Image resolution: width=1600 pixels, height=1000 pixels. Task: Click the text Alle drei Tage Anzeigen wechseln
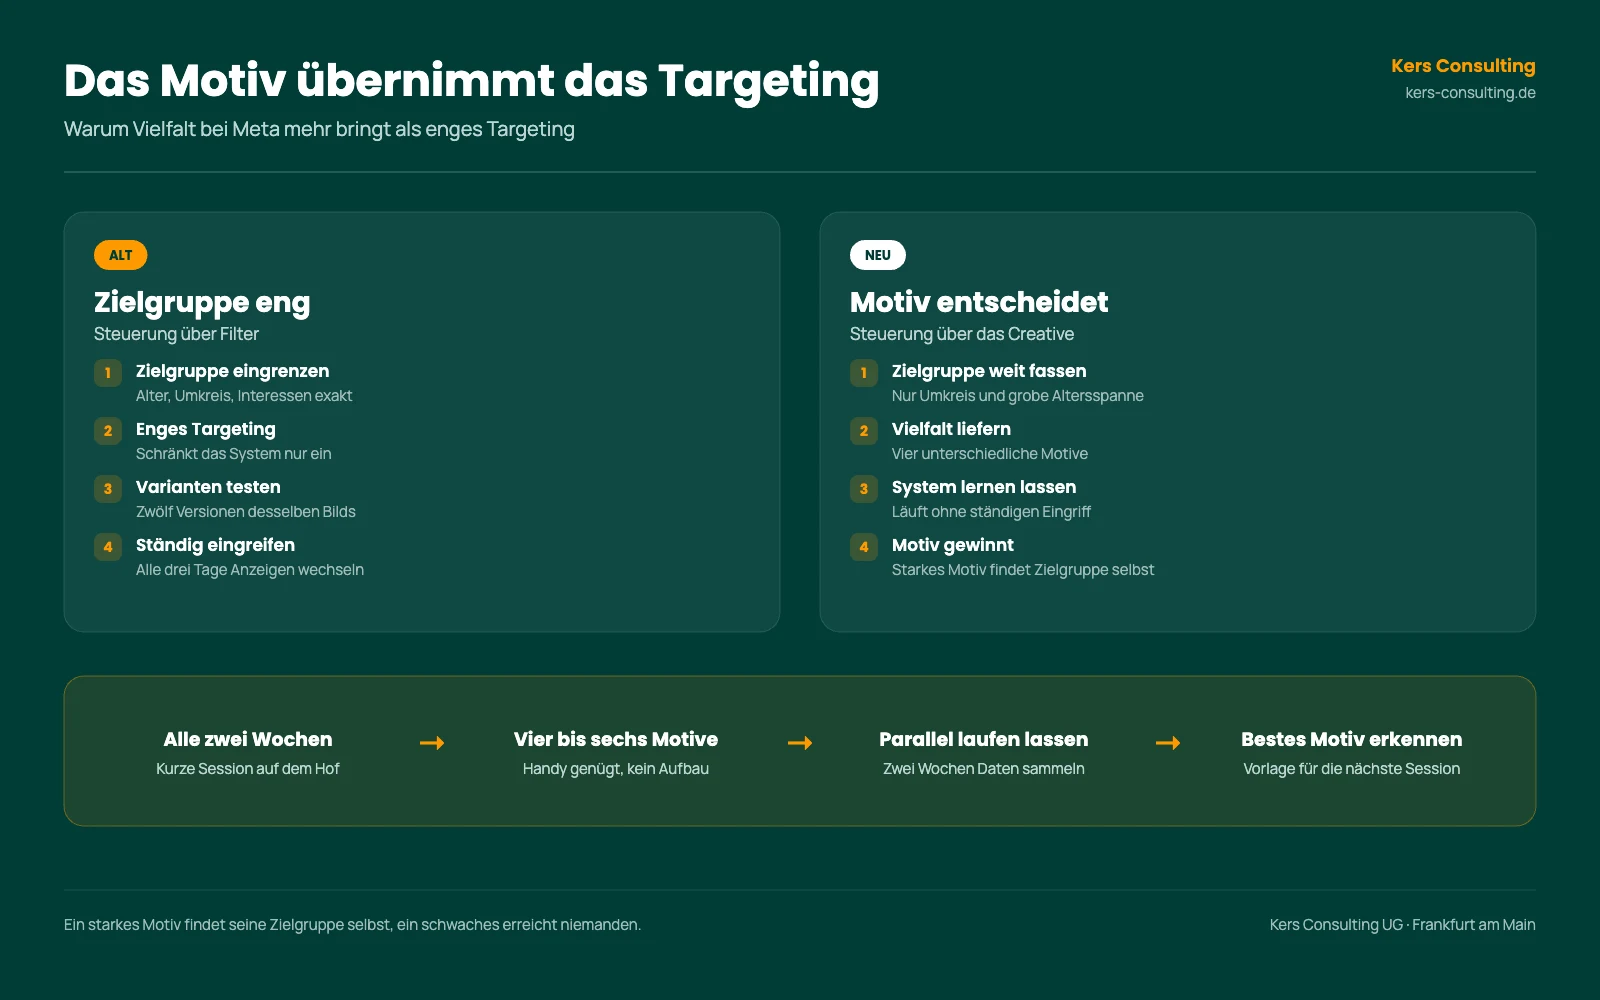click(250, 570)
